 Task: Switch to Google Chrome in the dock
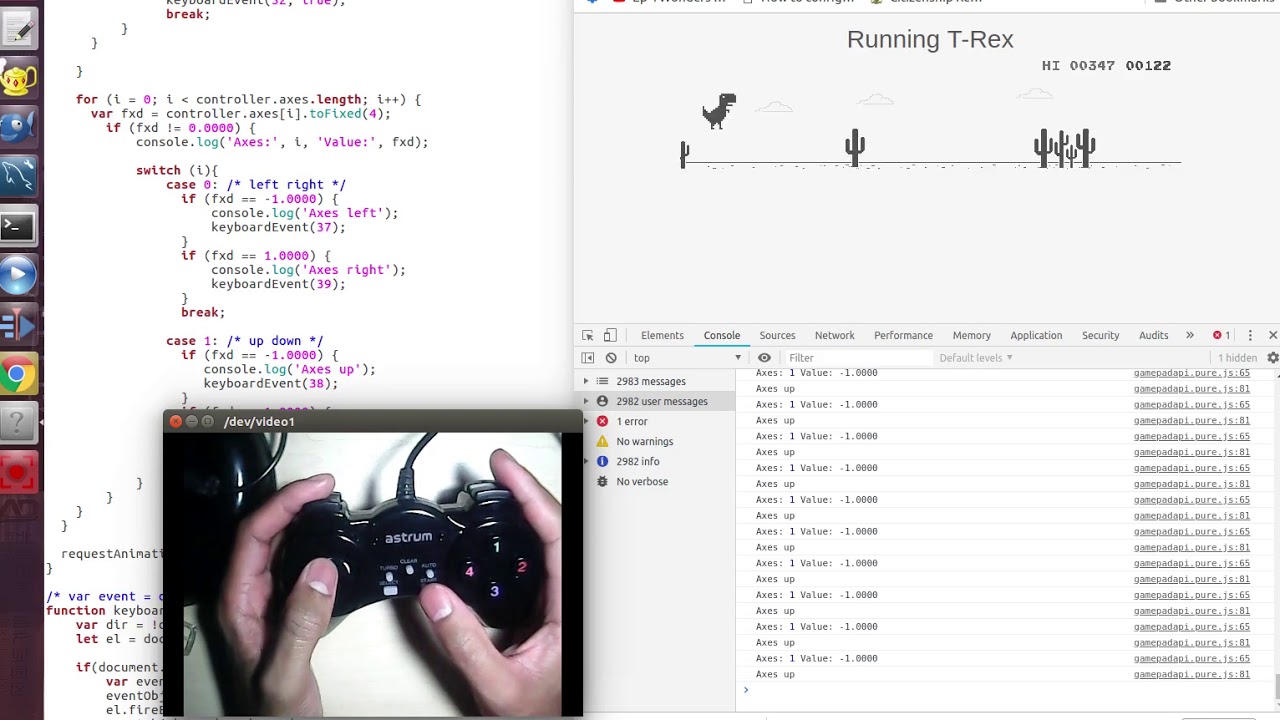tap(18, 376)
